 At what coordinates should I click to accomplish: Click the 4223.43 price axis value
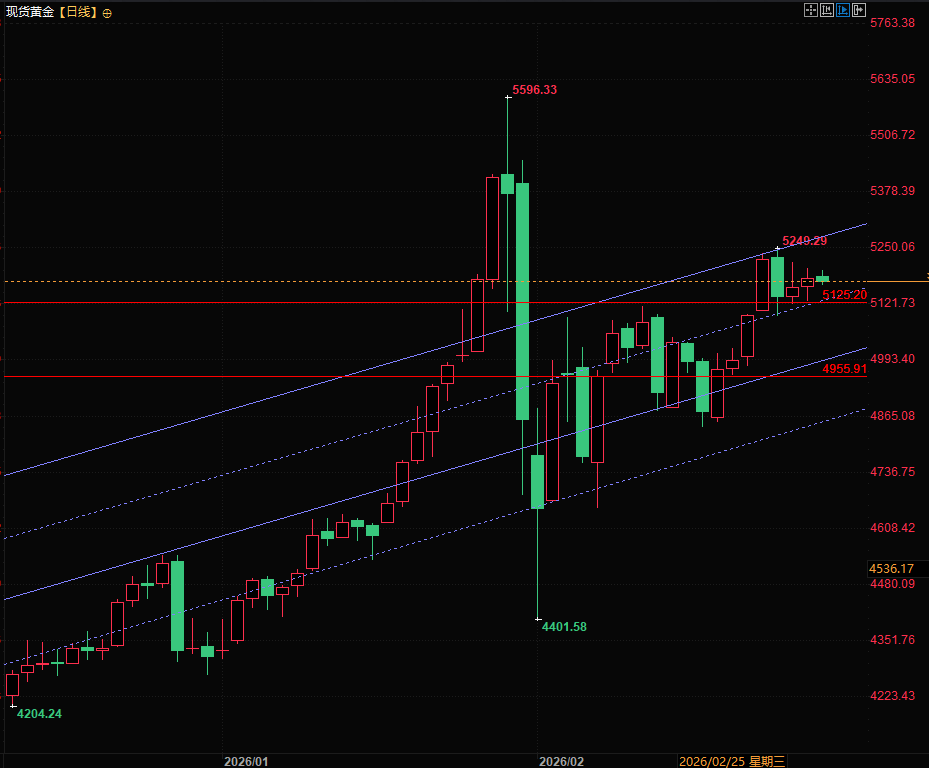(892, 696)
